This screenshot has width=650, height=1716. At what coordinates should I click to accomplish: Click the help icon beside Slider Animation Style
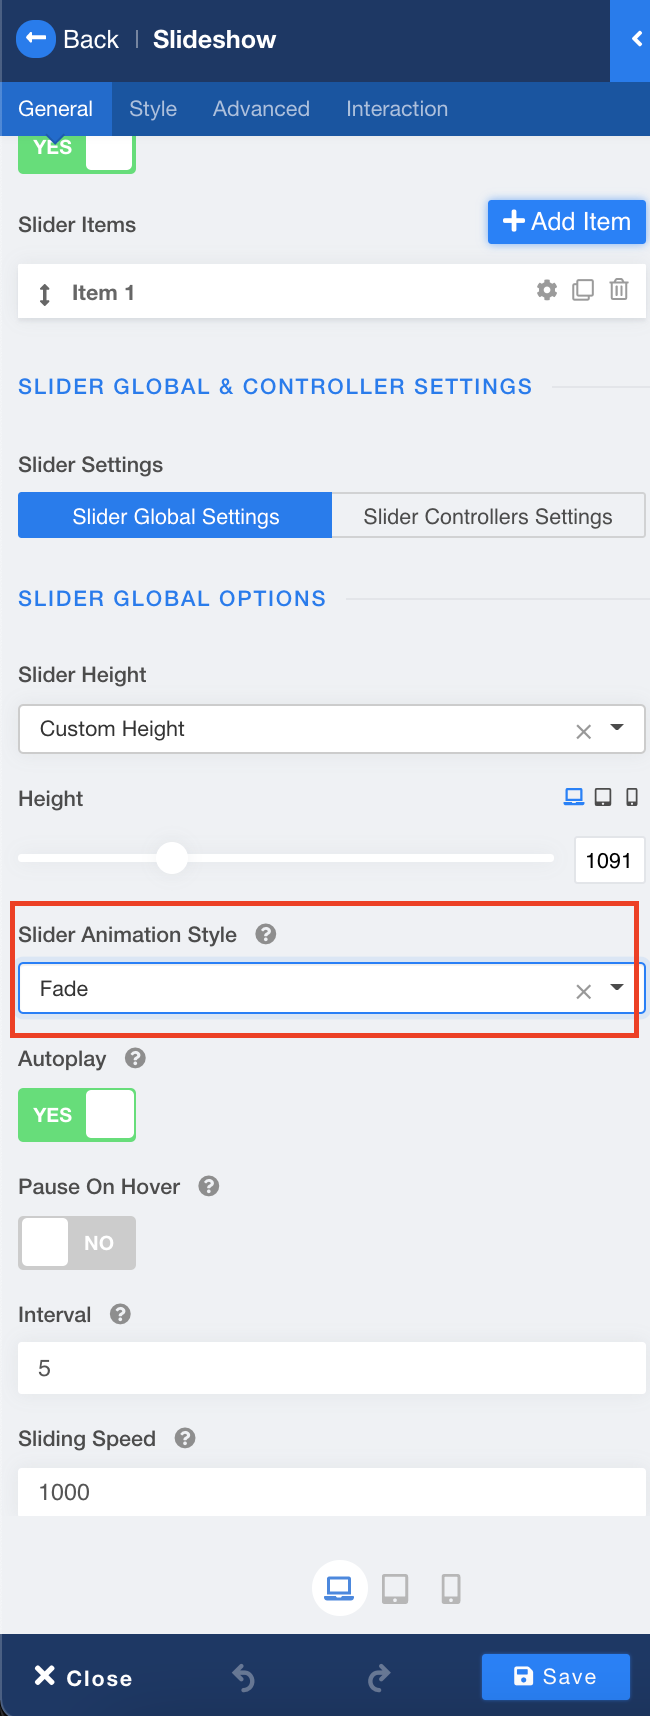(x=265, y=934)
